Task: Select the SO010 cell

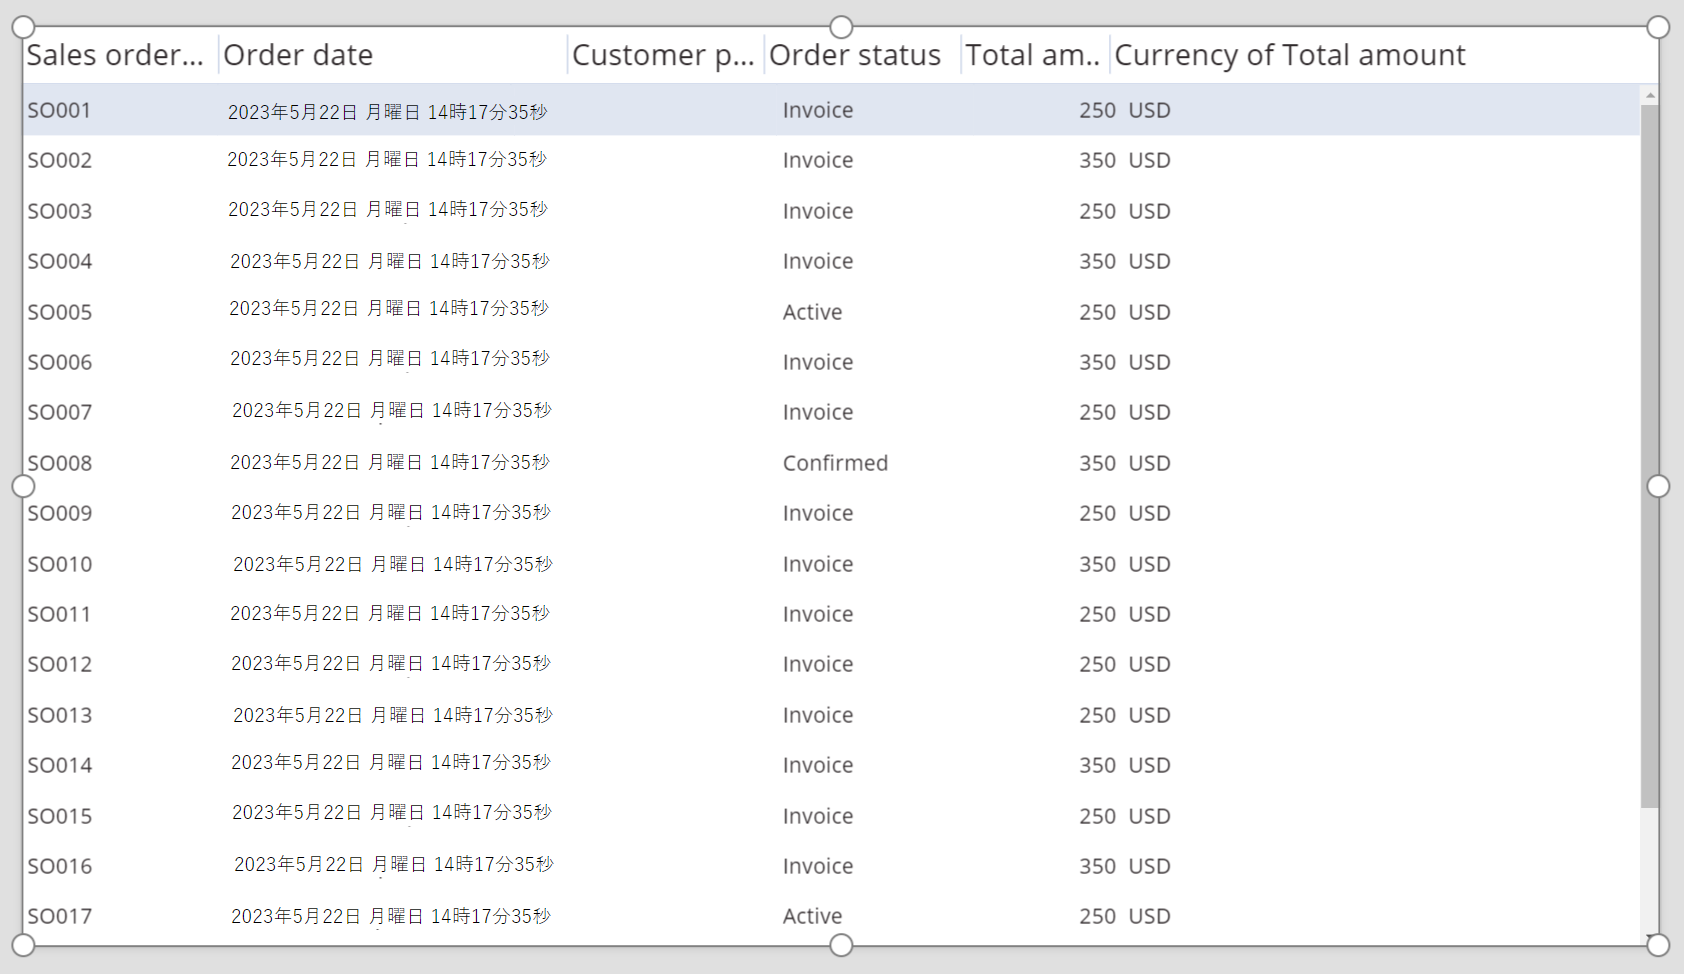Action: click(59, 564)
